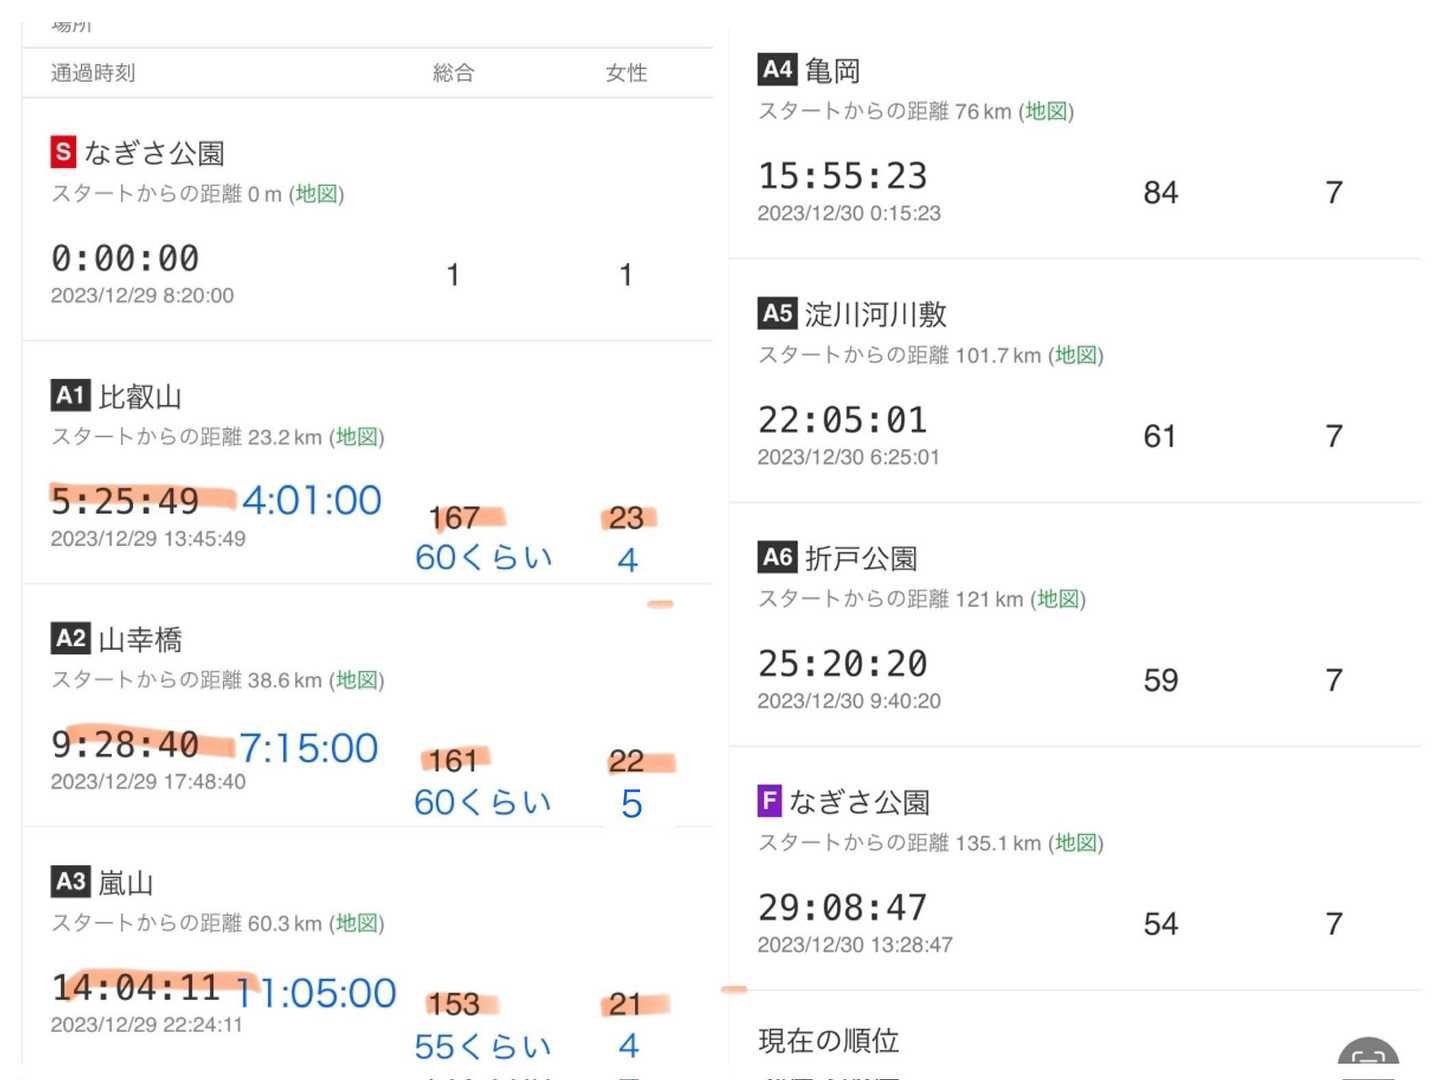Click the A3 checkpoint badge for 嵐山
1438x1080 pixels.
click(x=70, y=882)
